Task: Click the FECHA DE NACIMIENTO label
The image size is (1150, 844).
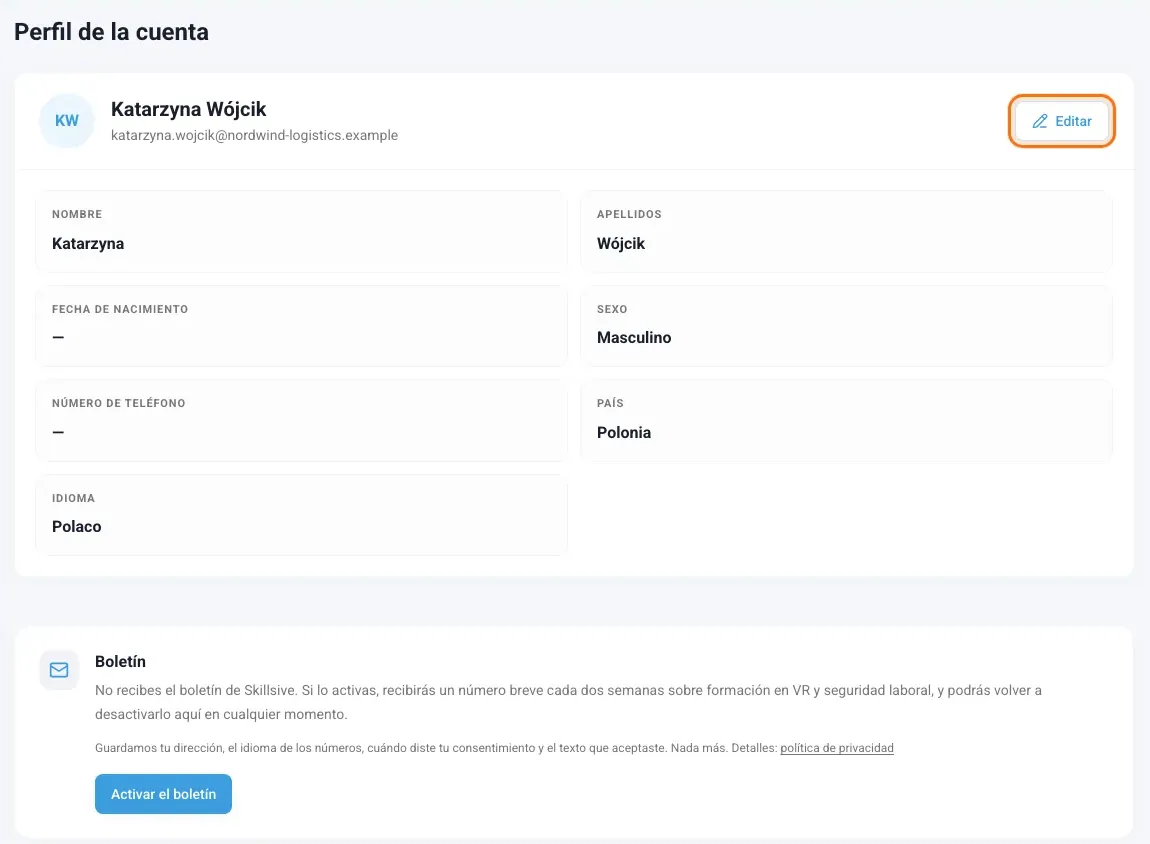Action: (x=120, y=309)
